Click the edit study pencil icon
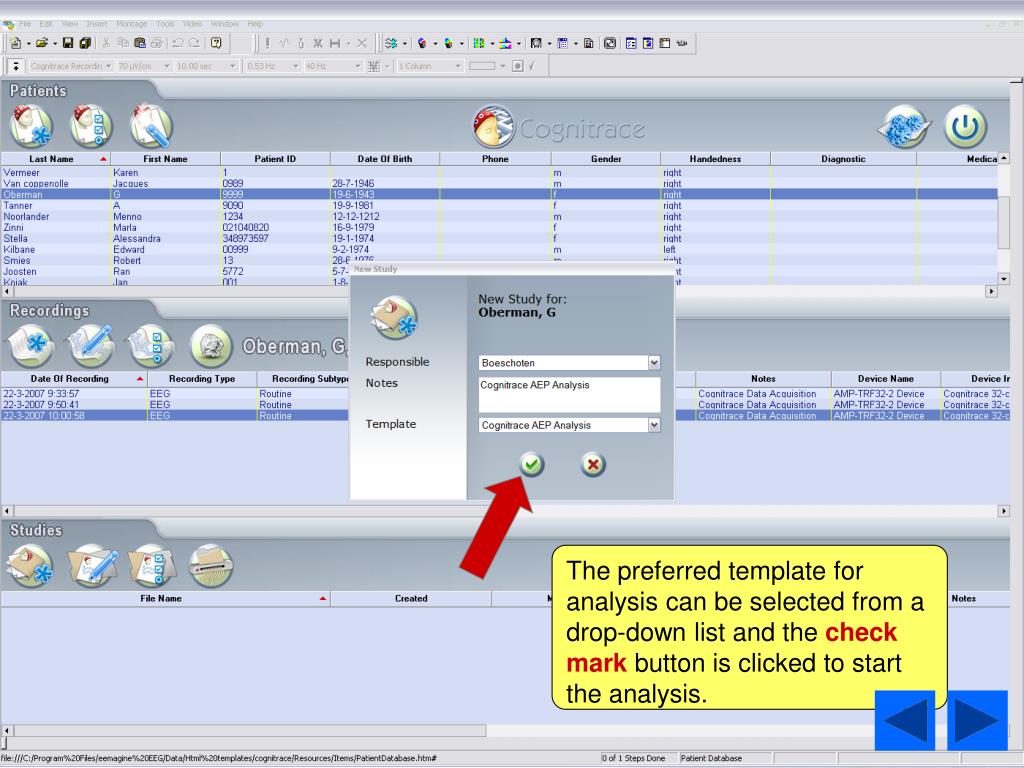 [92, 566]
